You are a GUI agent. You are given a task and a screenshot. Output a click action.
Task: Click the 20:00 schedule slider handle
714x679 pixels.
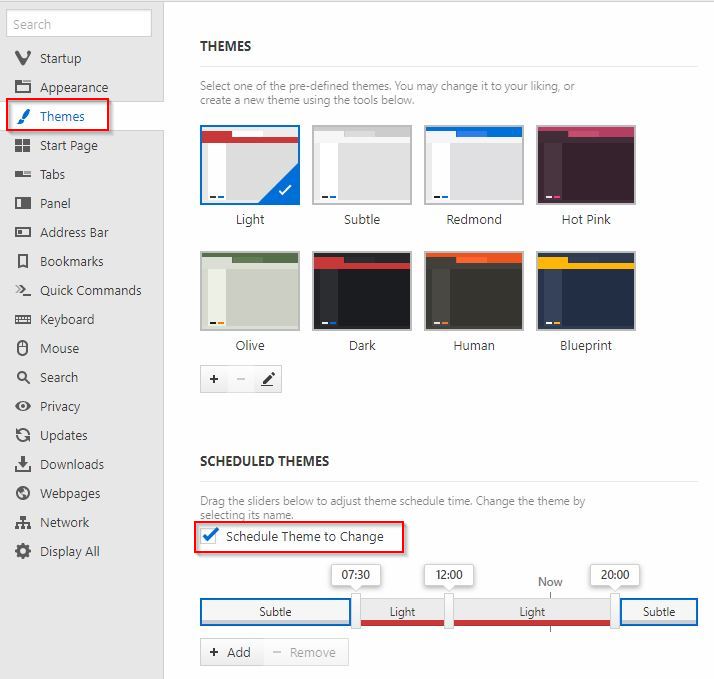coord(615,611)
